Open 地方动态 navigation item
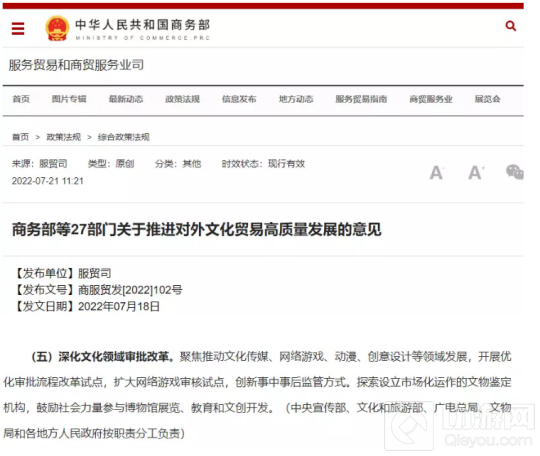Image resolution: width=540 pixels, height=456 pixels. pyautogui.click(x=296, y=99)
